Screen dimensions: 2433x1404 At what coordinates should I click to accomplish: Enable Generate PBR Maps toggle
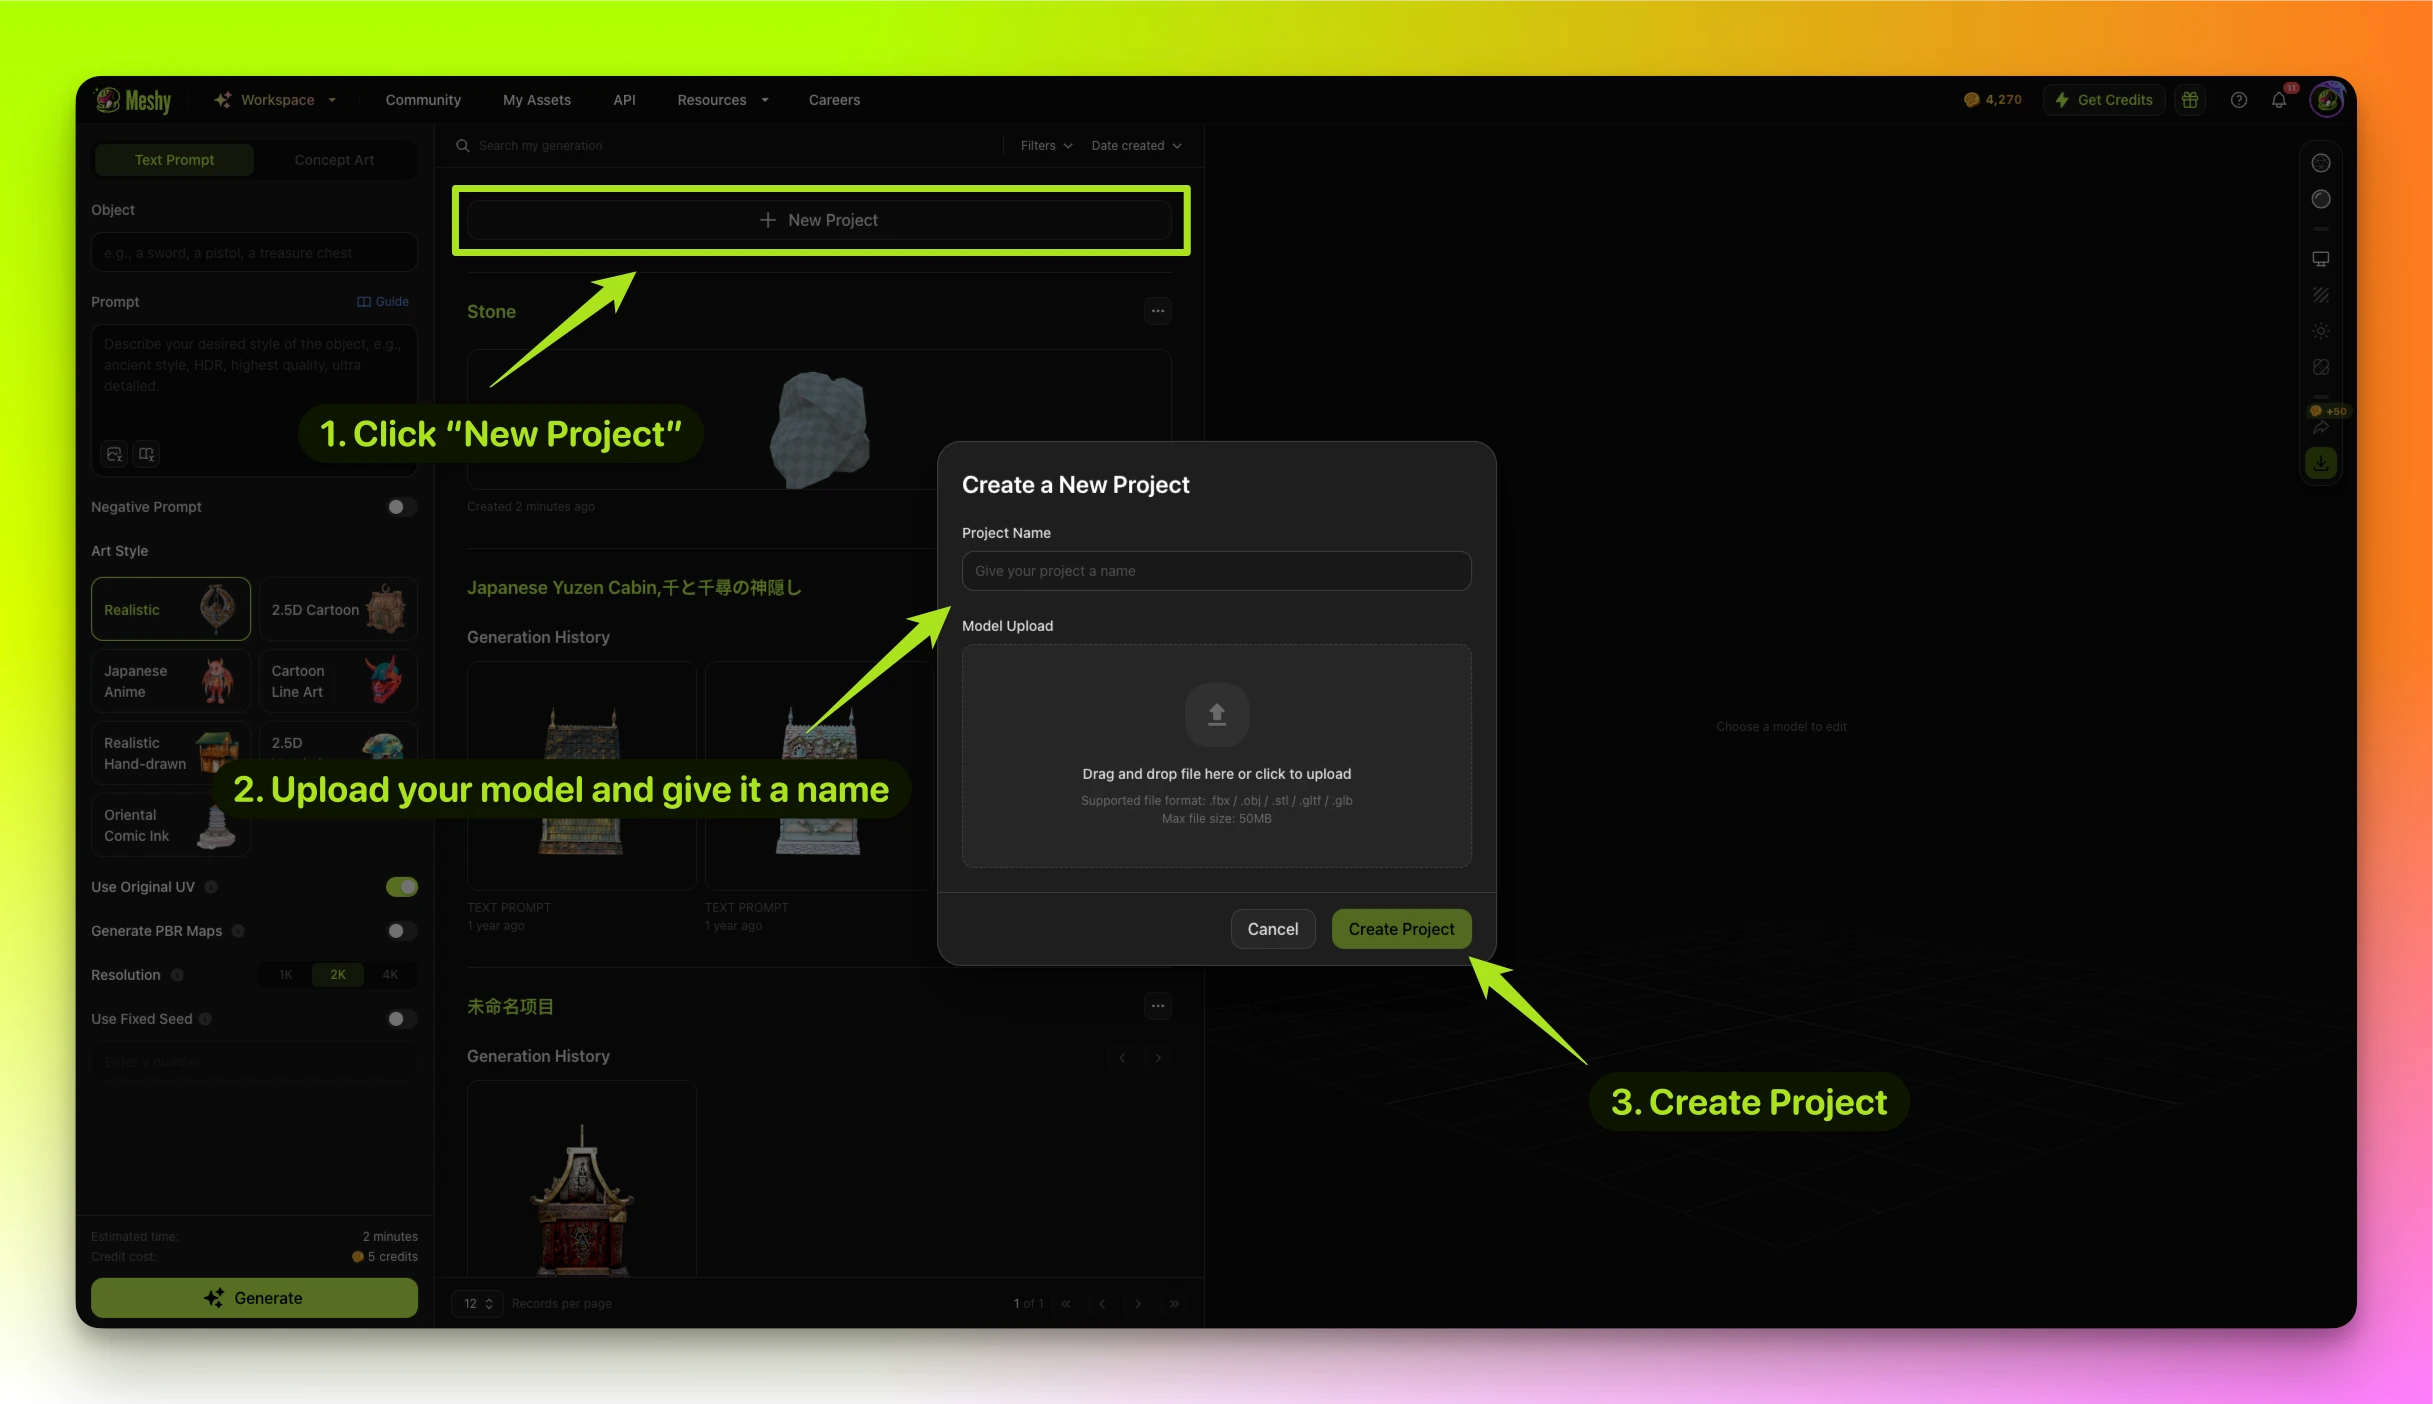(401, 931)
